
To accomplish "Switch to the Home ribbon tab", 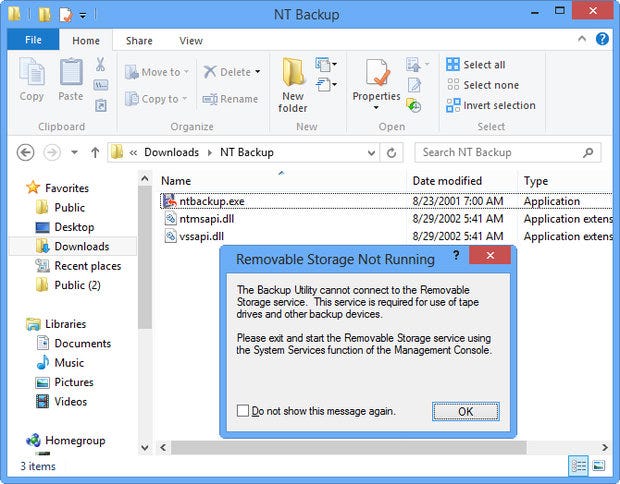I will click(86, 40).
